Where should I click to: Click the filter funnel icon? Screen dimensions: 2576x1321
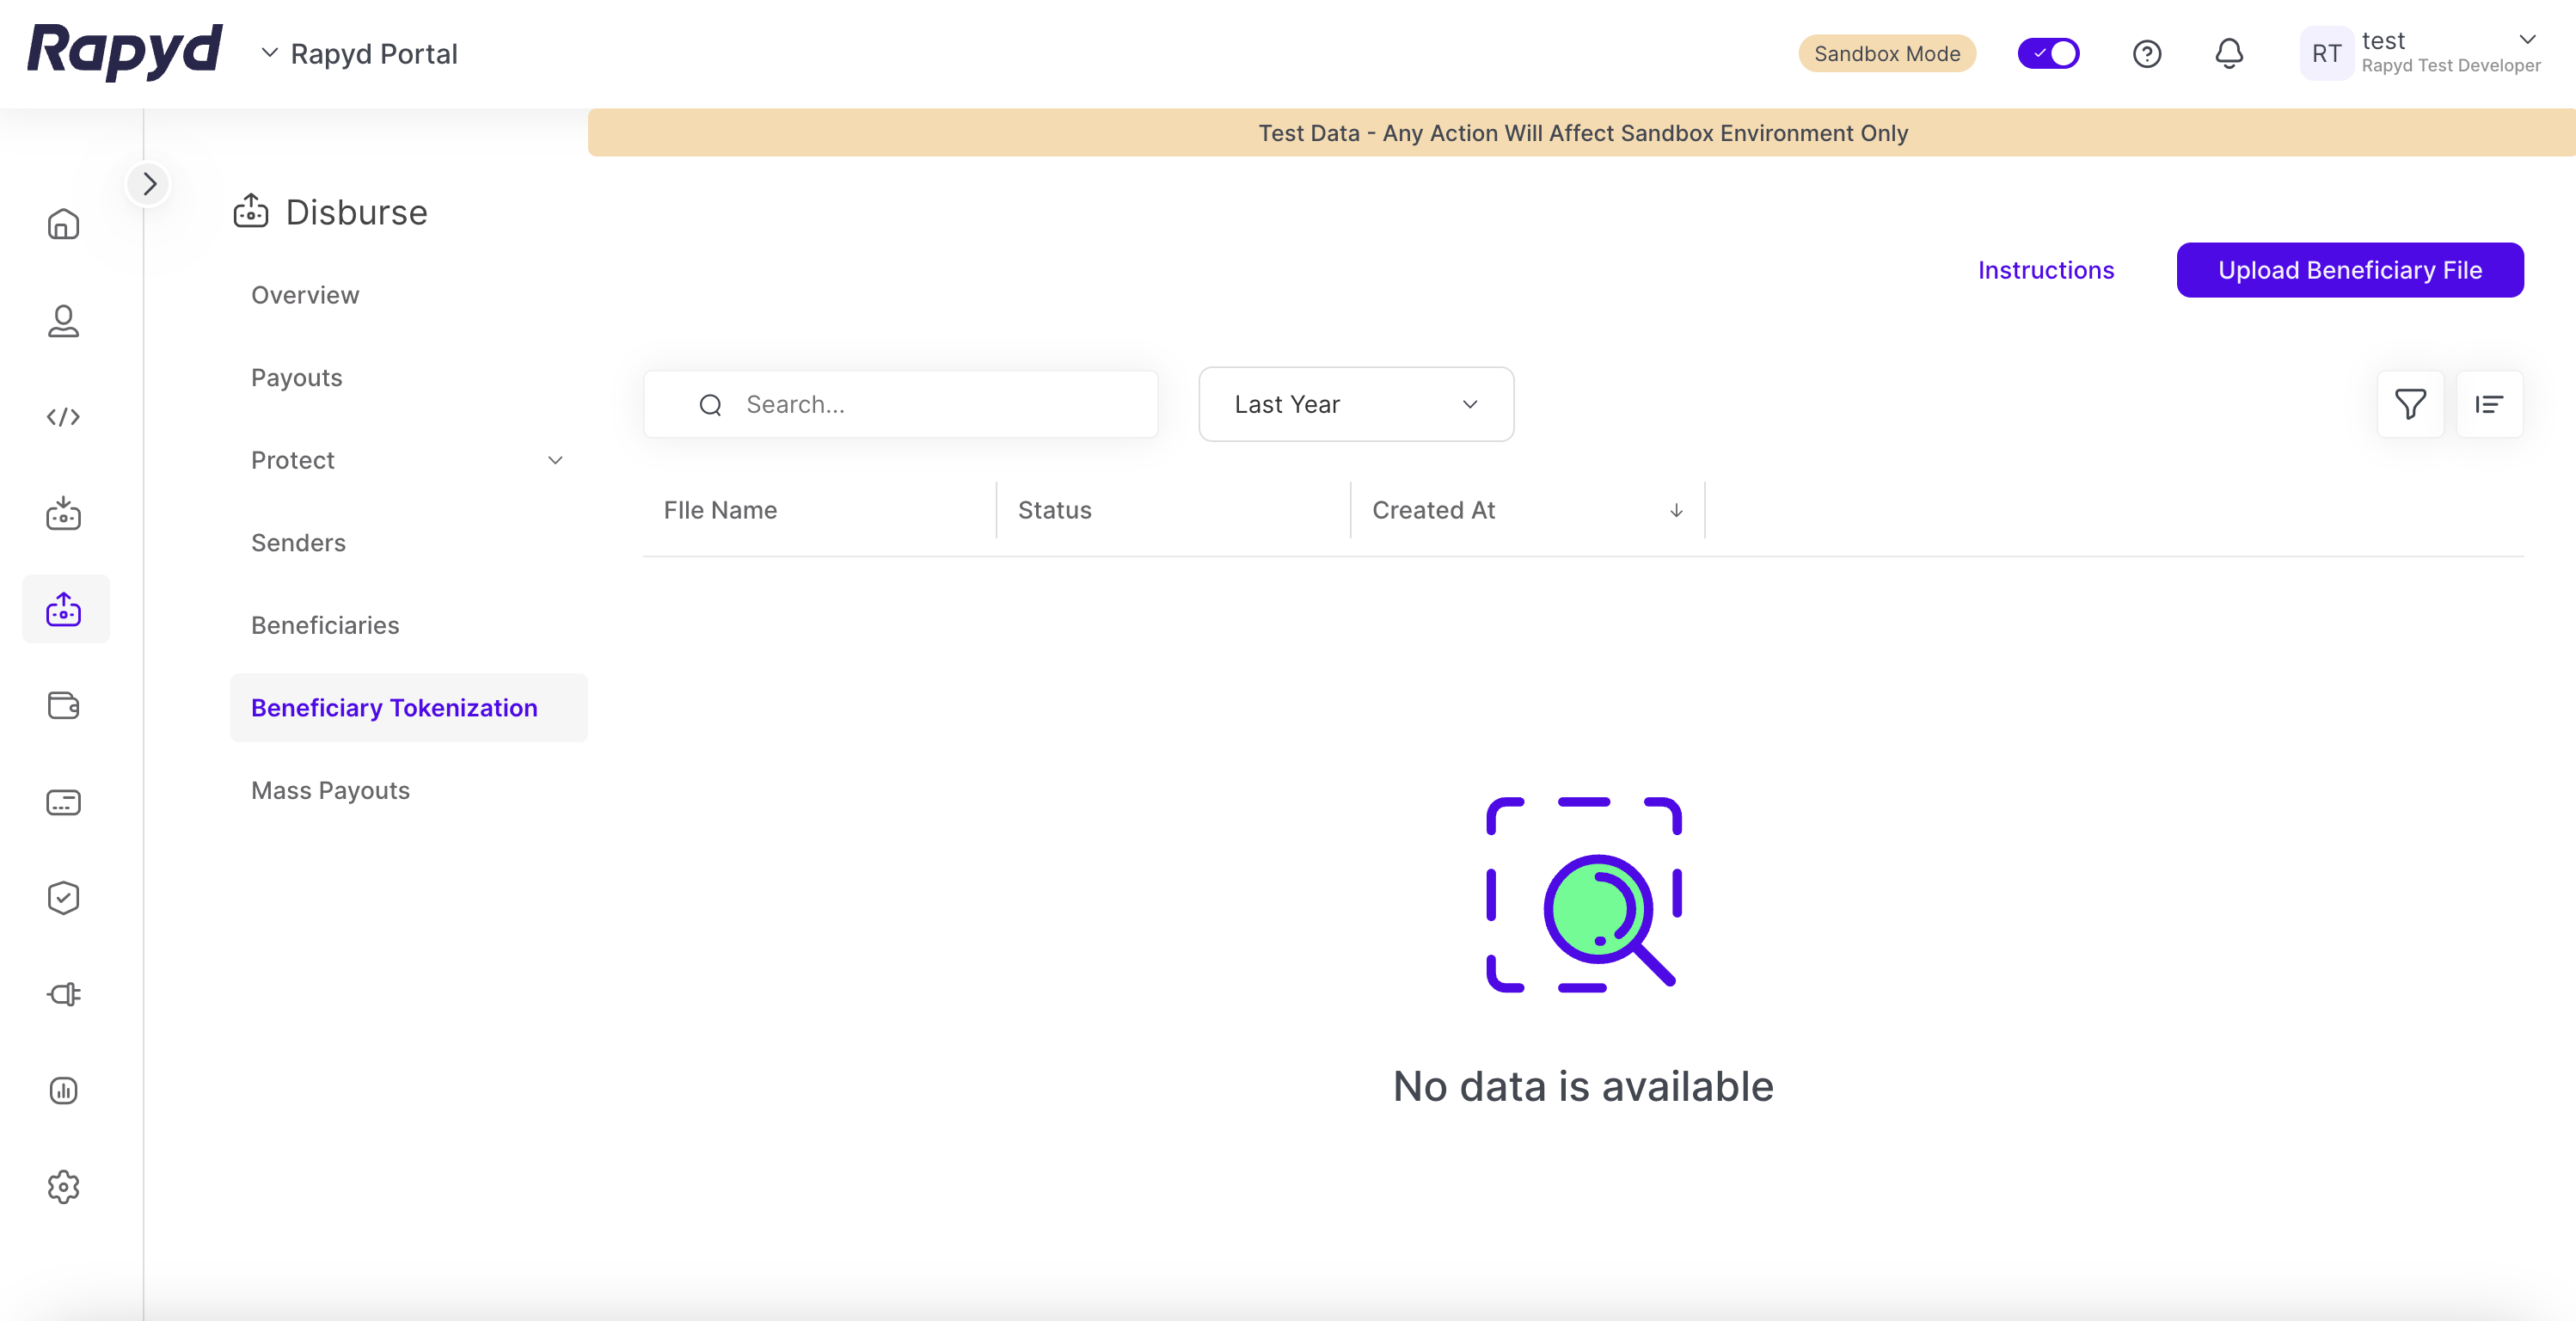2410,404
